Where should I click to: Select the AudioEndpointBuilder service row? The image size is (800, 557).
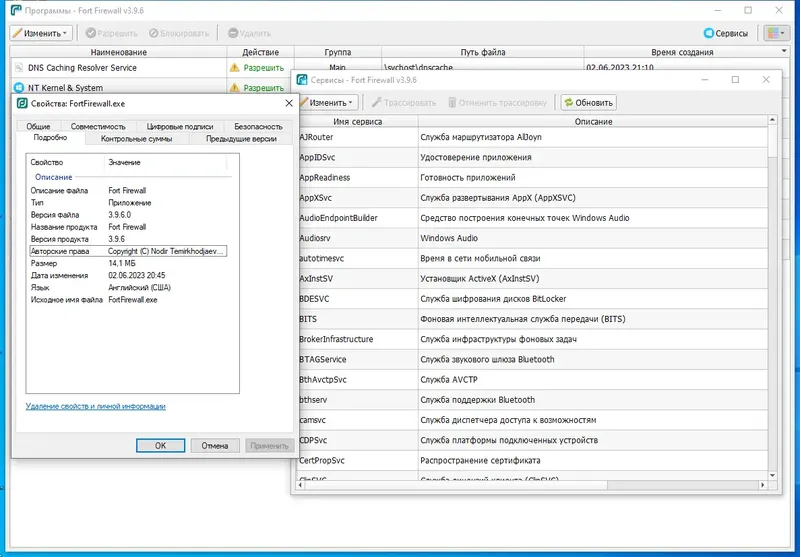tap(532, 218)
